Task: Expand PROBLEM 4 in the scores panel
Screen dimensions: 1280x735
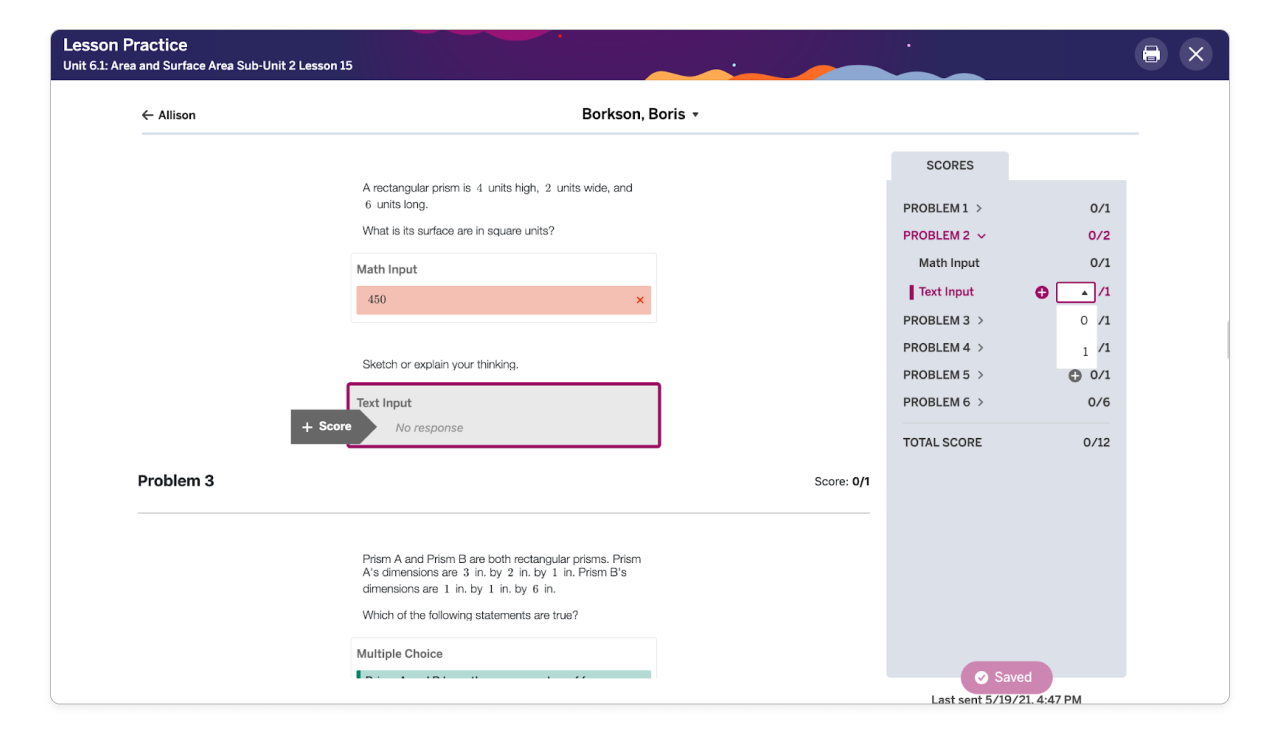Action: (x=944, y=347)
